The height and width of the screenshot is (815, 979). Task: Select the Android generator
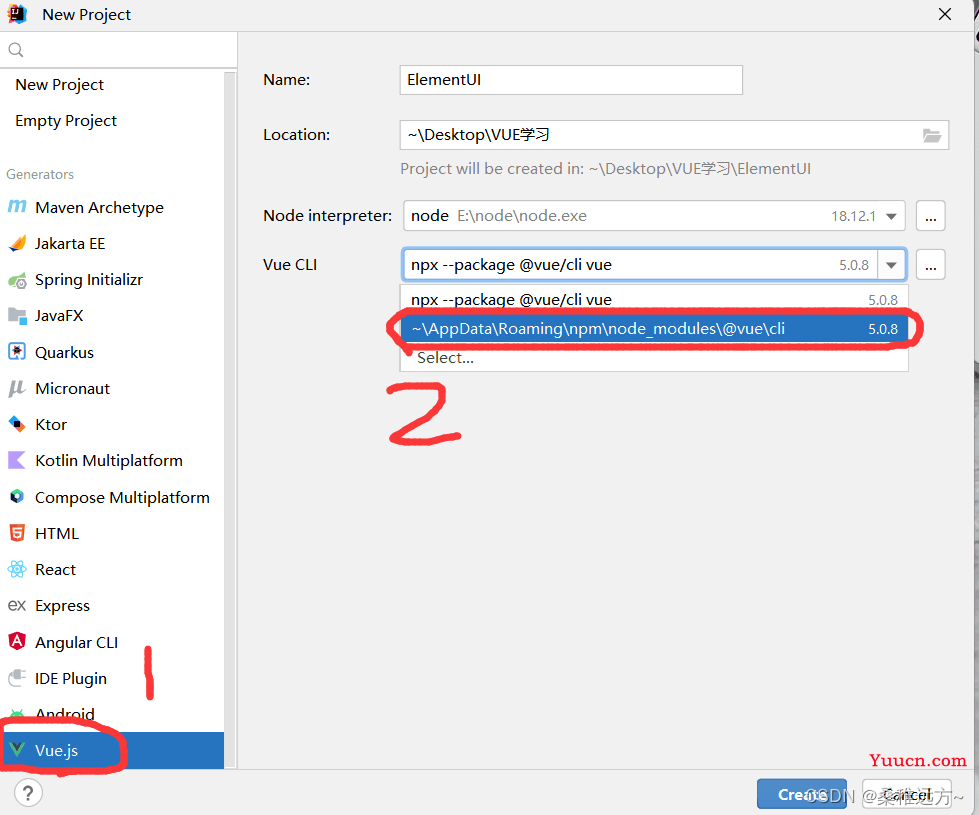click(112, 714)
